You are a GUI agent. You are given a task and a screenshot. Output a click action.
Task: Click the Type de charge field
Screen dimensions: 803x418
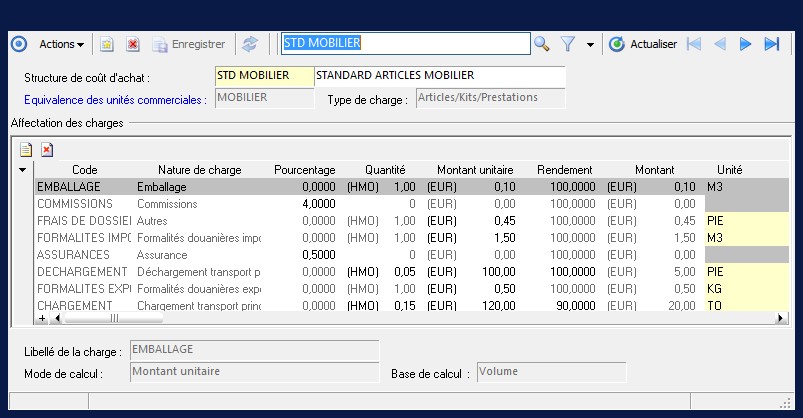(491, 98)
